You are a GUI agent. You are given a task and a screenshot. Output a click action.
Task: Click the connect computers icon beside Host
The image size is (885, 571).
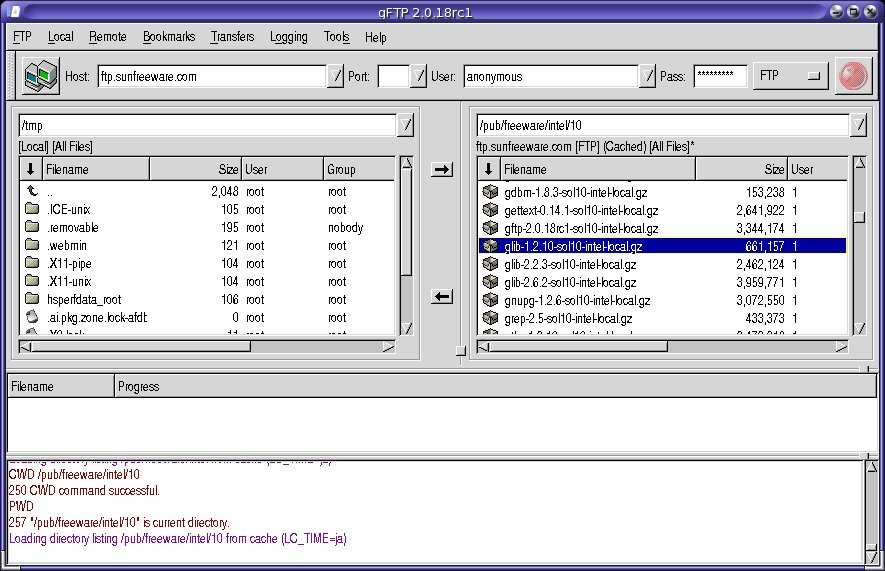tap(41, 76)
